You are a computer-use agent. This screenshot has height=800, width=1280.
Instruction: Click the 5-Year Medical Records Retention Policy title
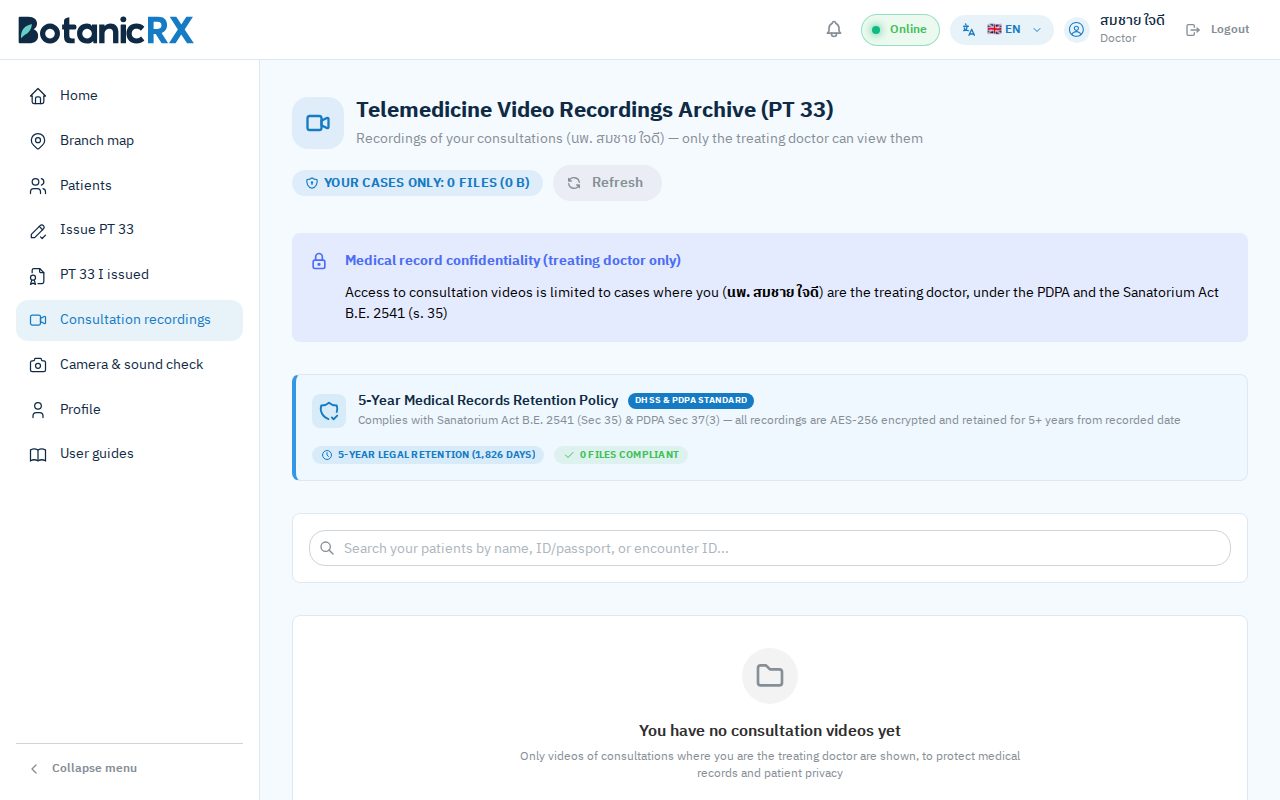[x=488, y=400]
